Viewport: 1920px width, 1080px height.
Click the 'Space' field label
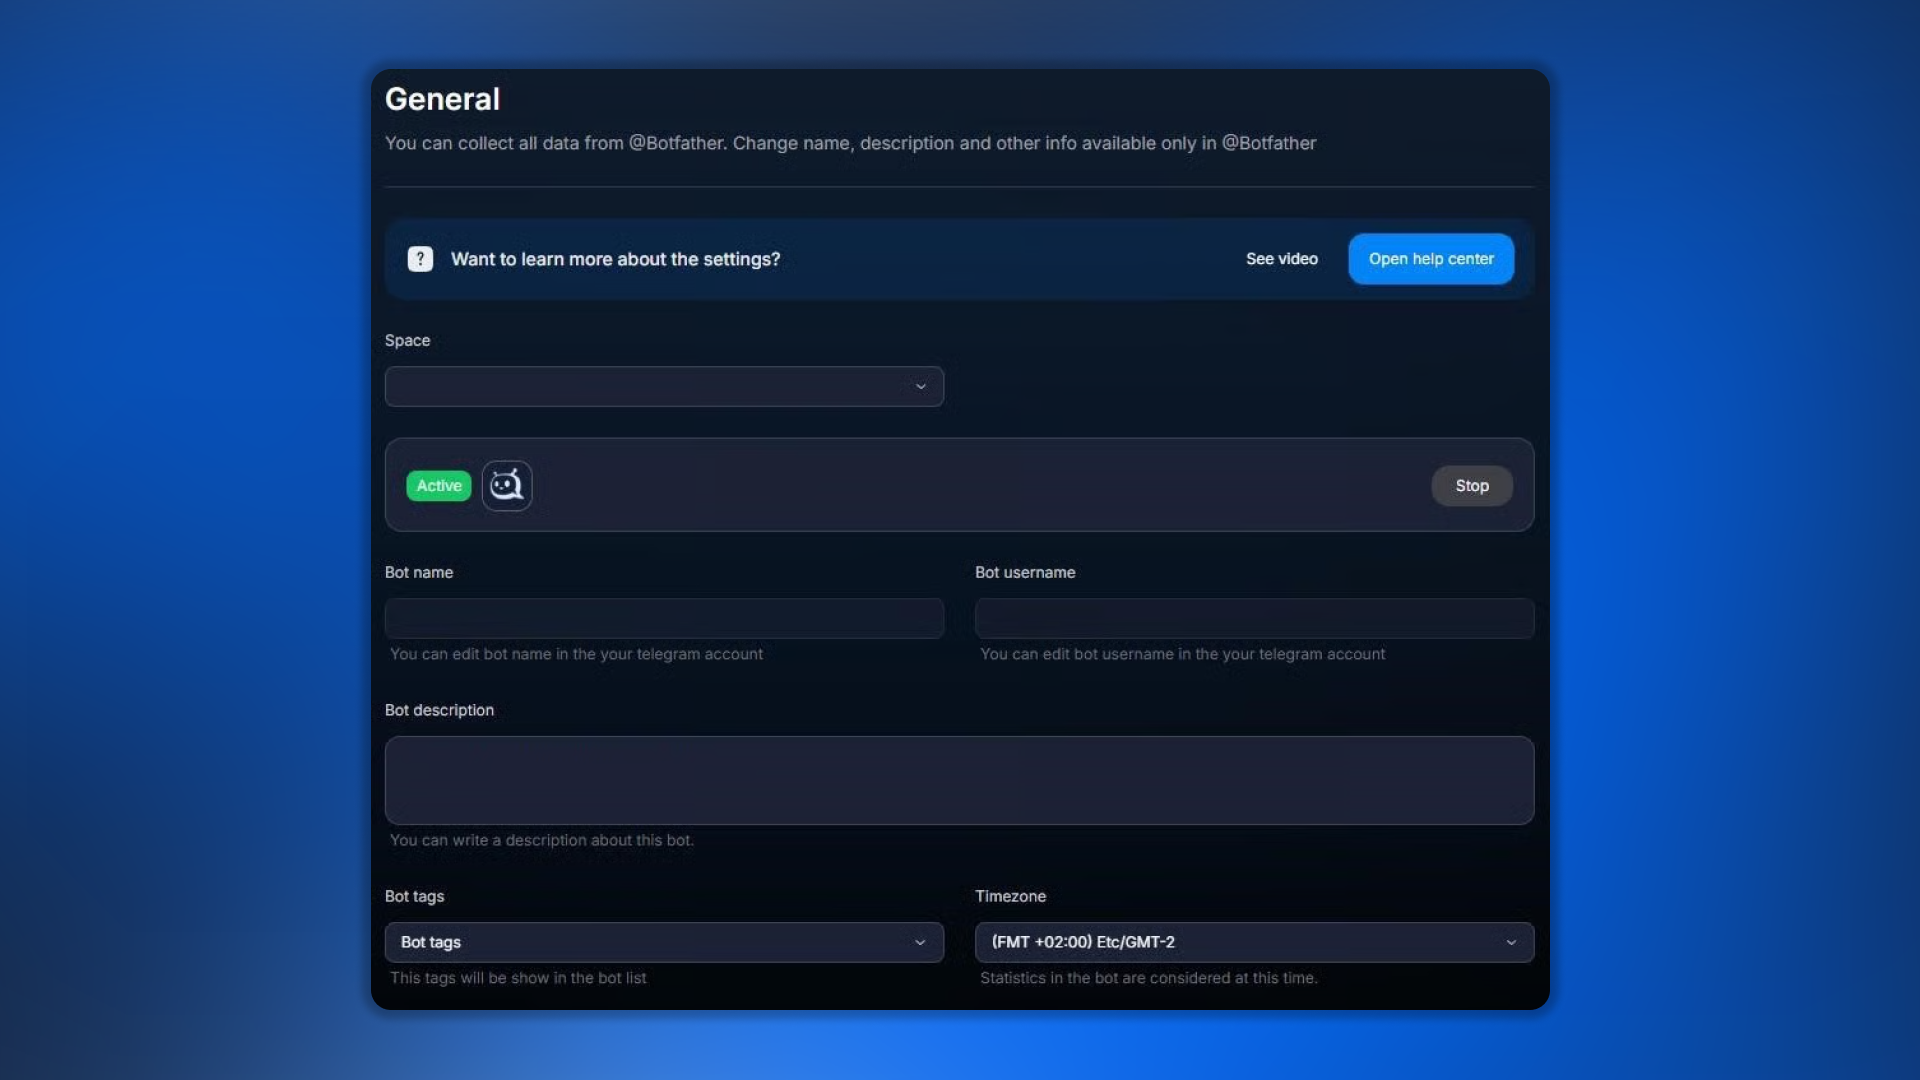[x=407, y=341]
